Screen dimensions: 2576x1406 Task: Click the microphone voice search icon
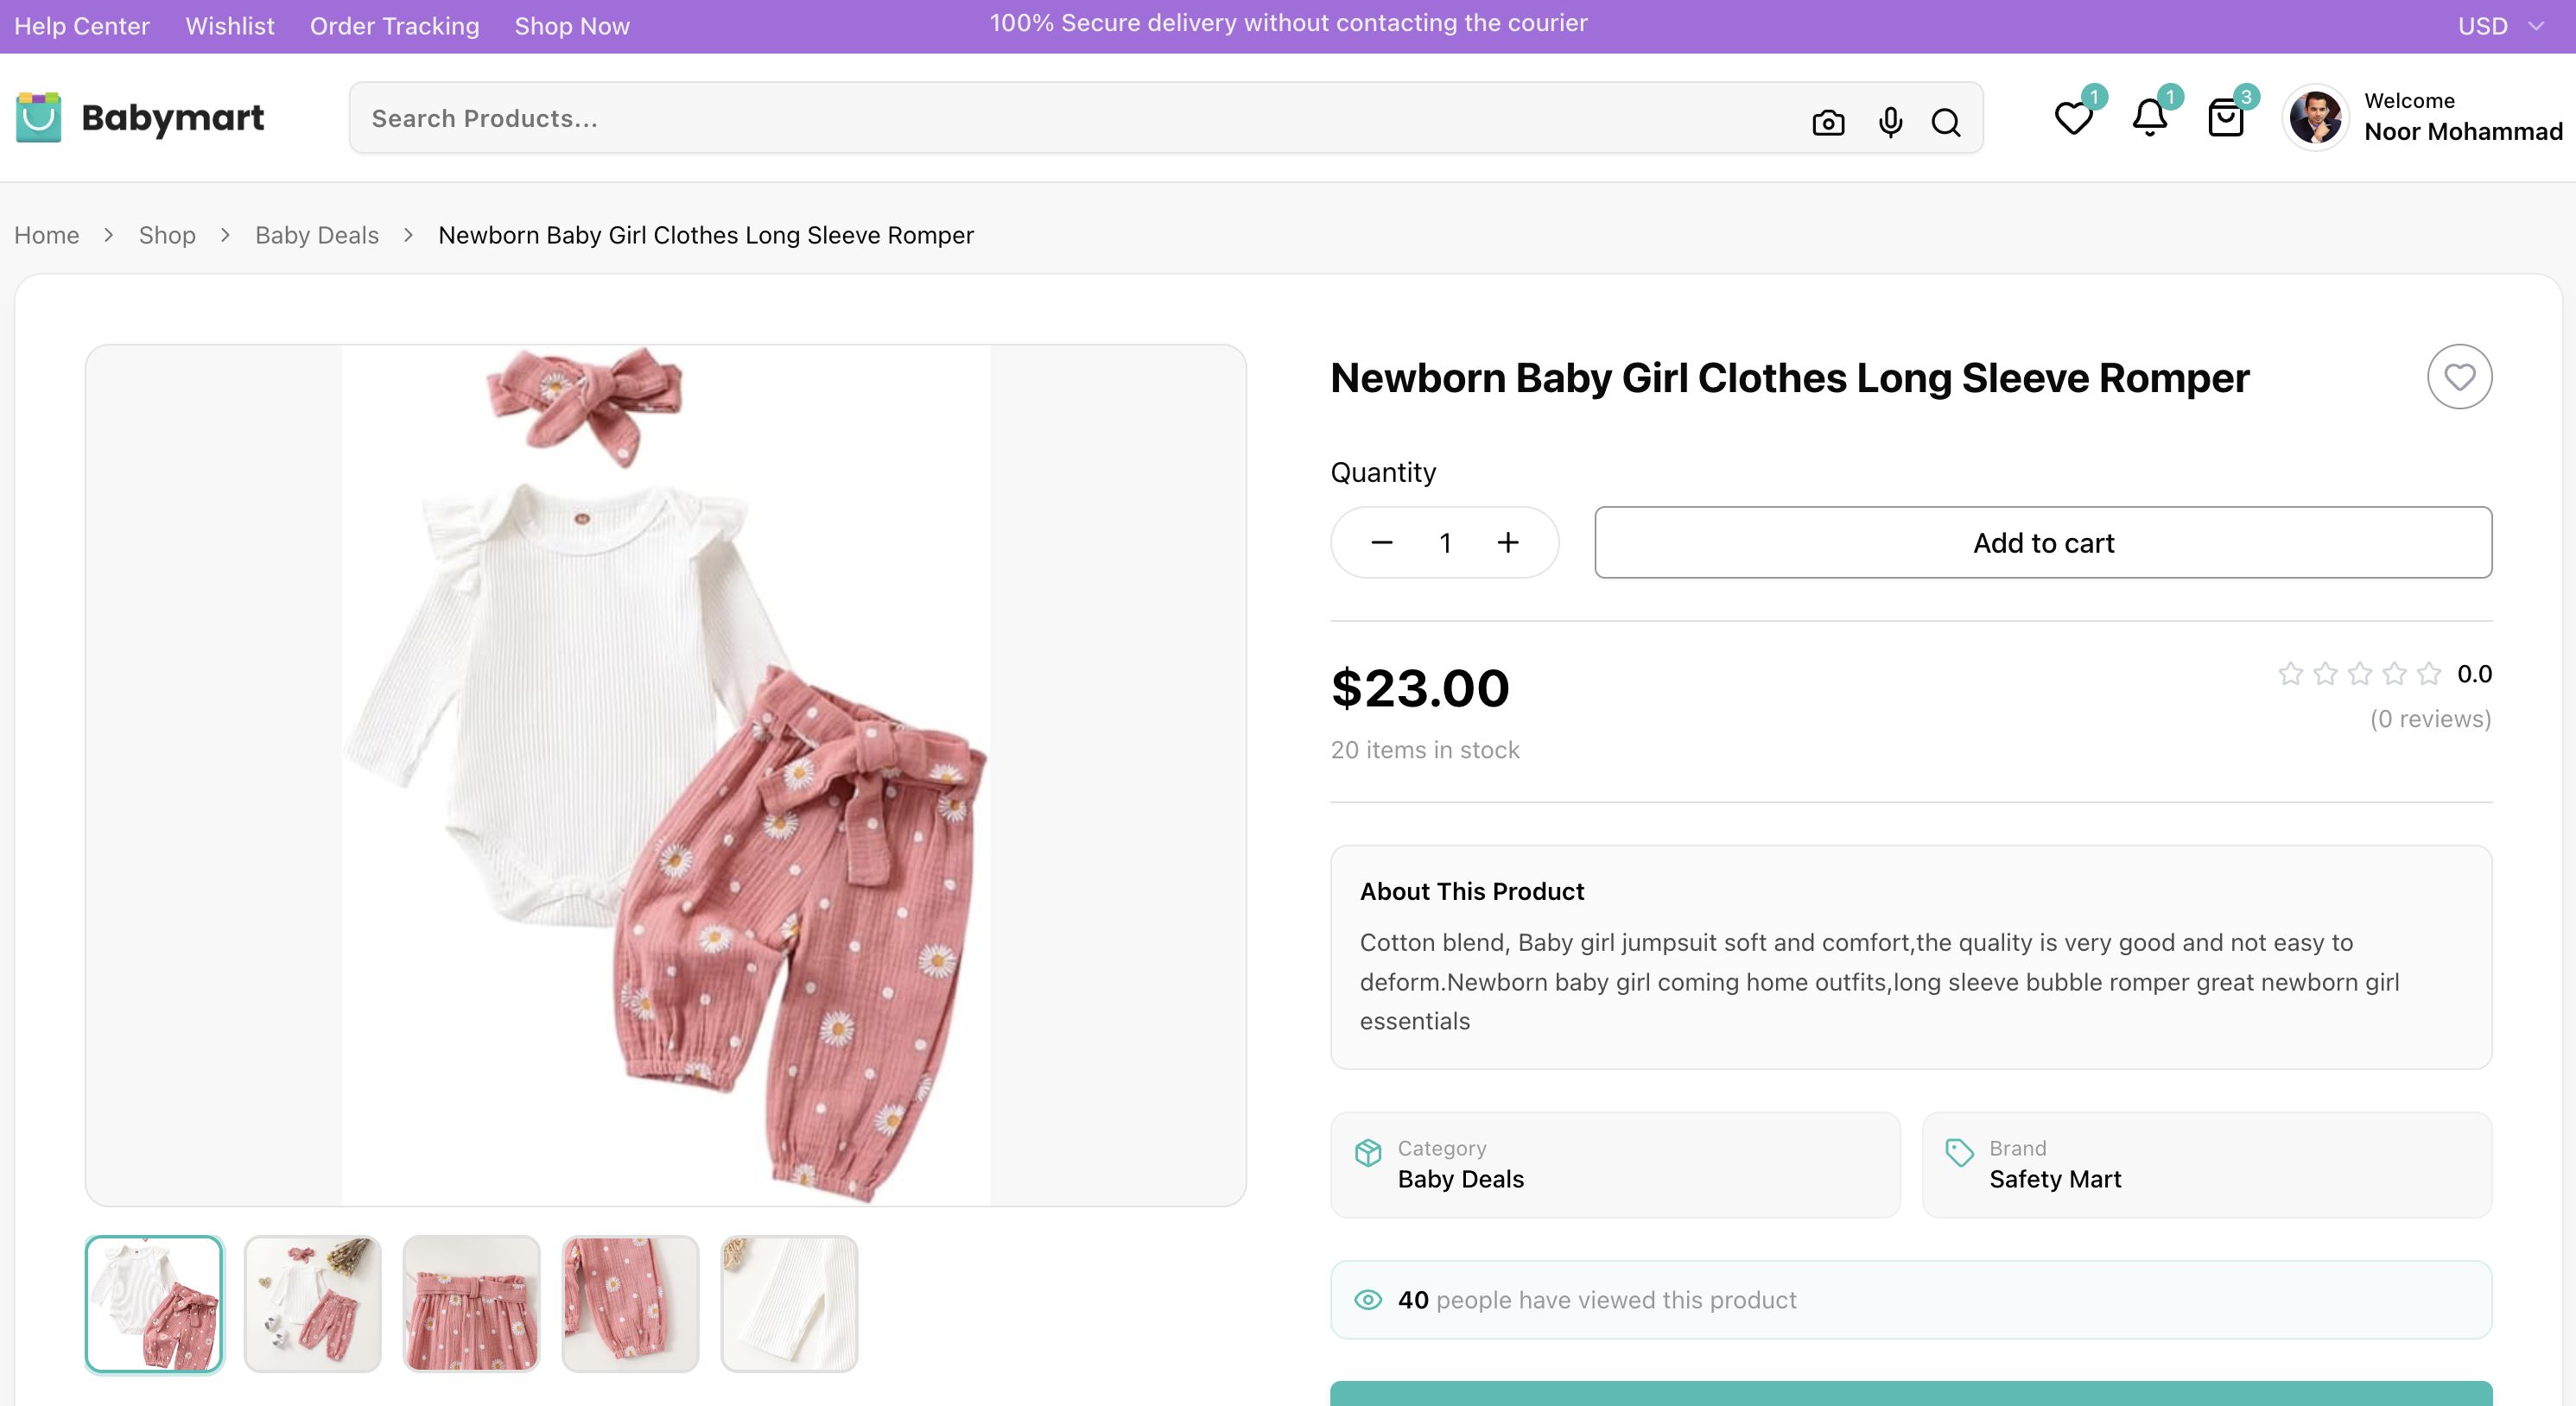coord(1890,122)
